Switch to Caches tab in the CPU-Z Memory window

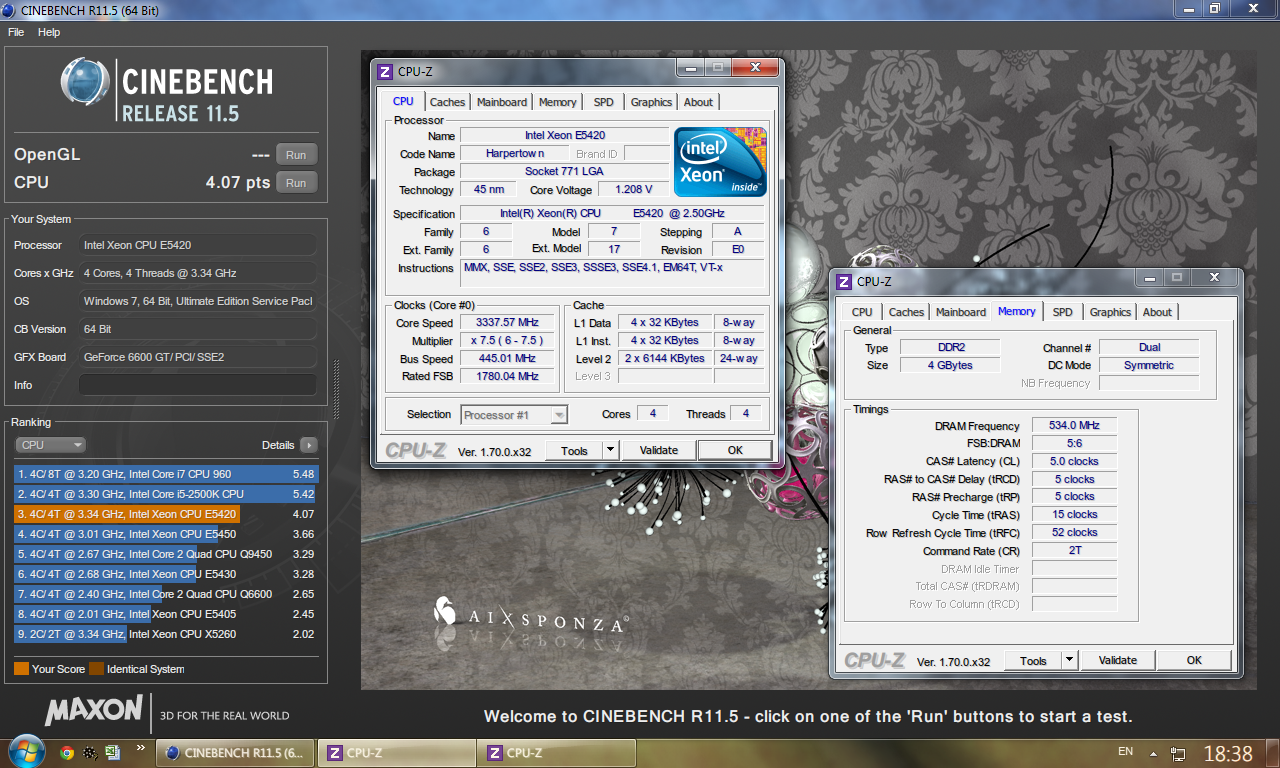pos(906,312)
